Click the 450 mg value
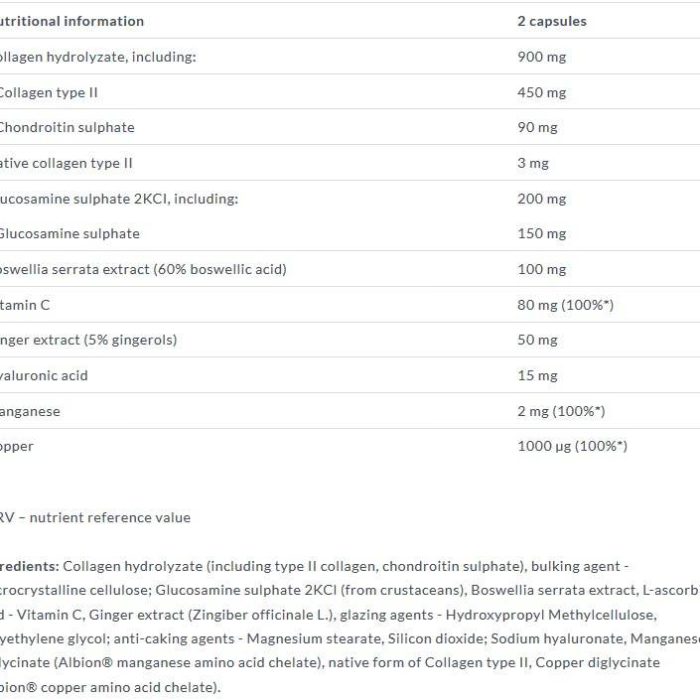The width and height of the screenshot is (700, 700). tap(542, 93)
